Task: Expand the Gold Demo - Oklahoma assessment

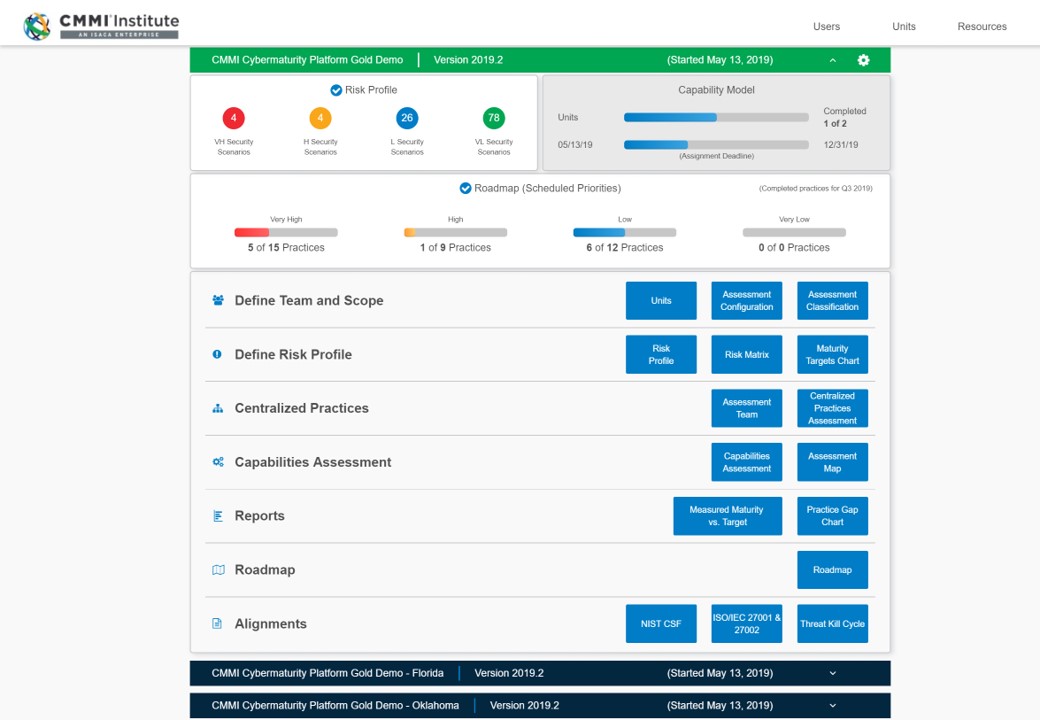Action: pyautogui.click(x=832, y=705)
